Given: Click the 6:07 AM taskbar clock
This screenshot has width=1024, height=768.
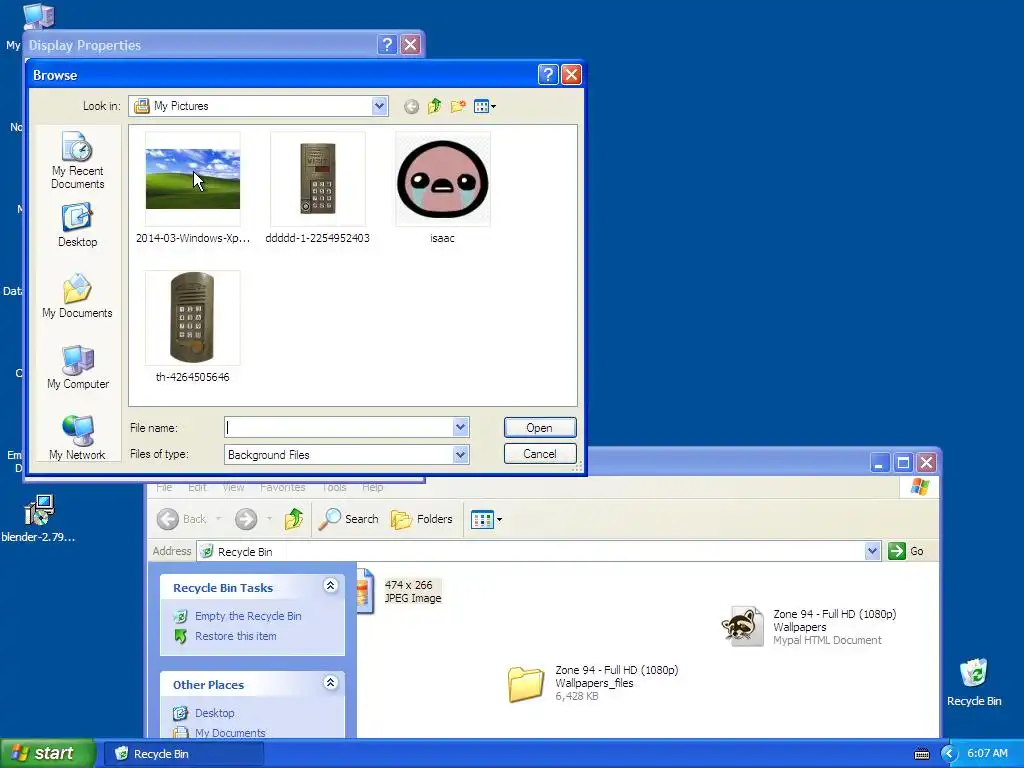Looking at the screenshot, I should [x=987, y=753].
